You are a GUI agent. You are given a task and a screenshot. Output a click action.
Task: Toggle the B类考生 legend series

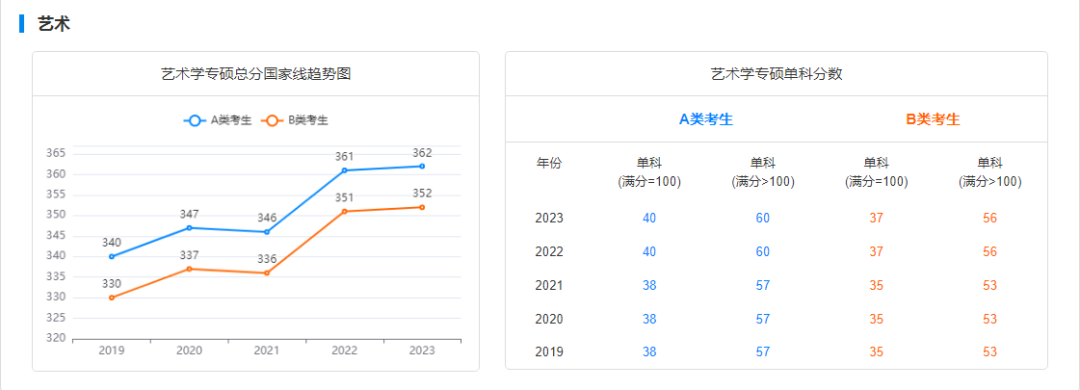pos(295,121)
